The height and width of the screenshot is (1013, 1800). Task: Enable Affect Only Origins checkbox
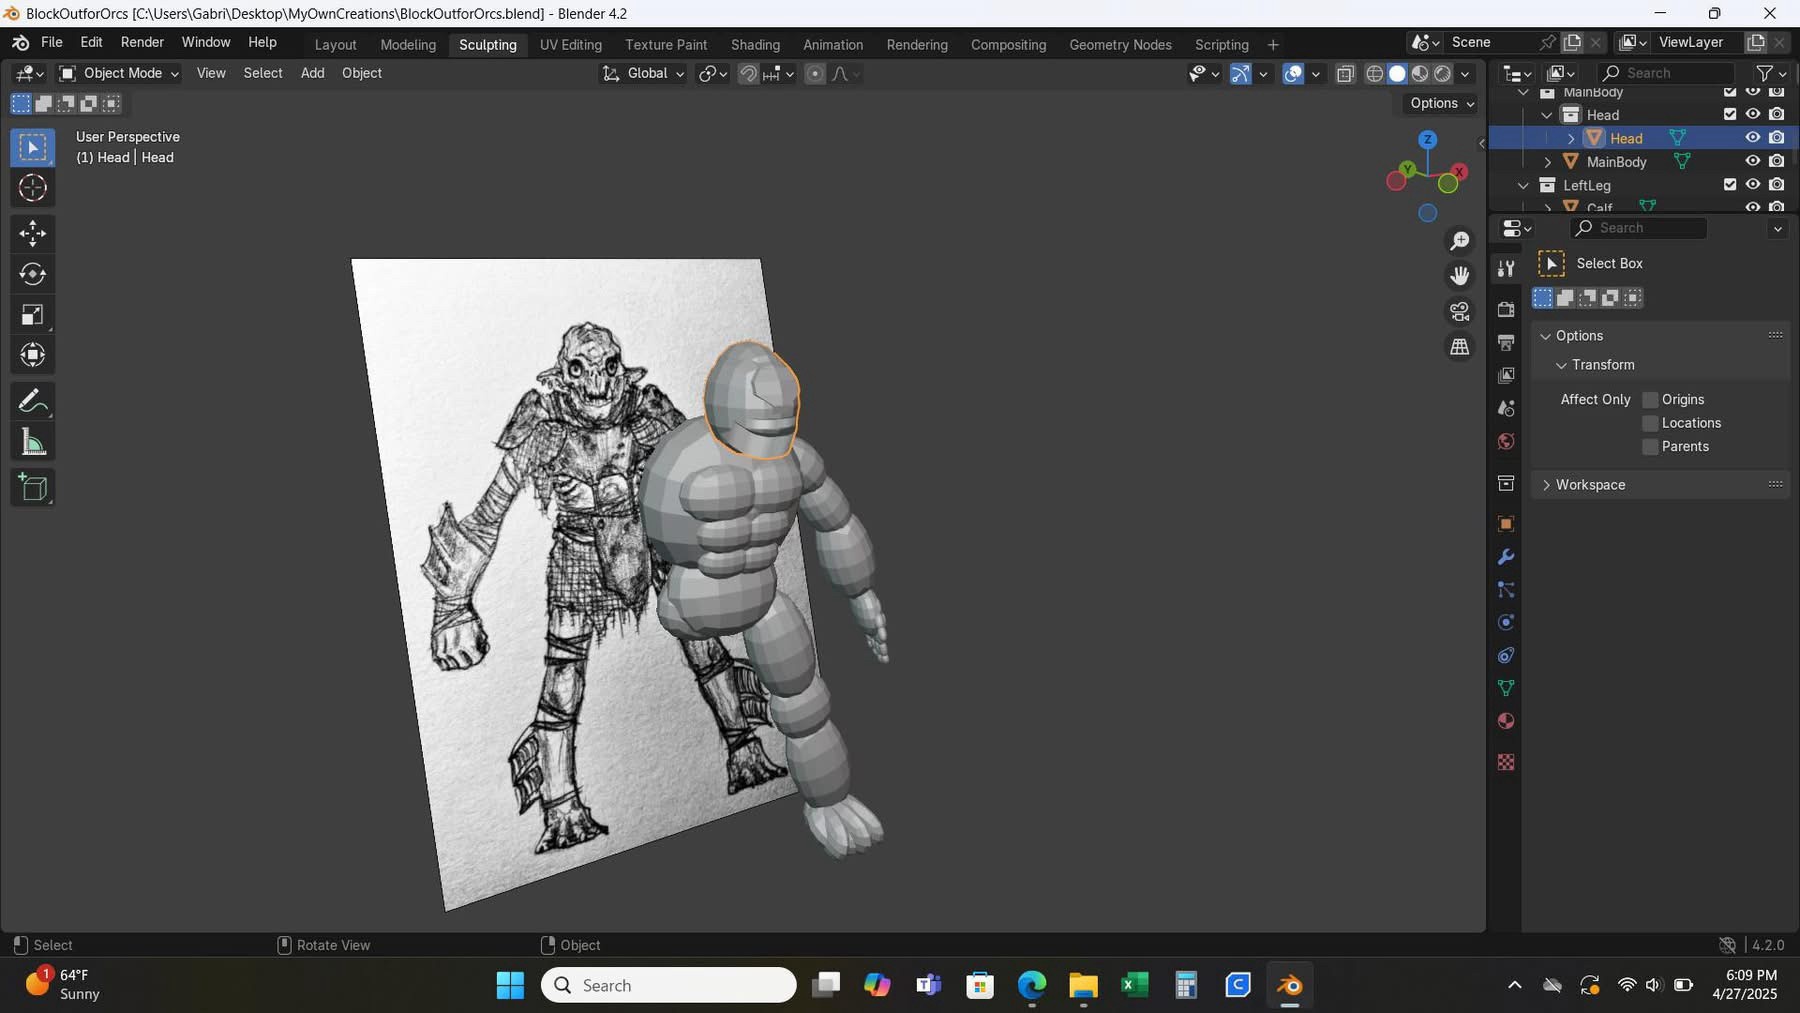(1651, 400)
